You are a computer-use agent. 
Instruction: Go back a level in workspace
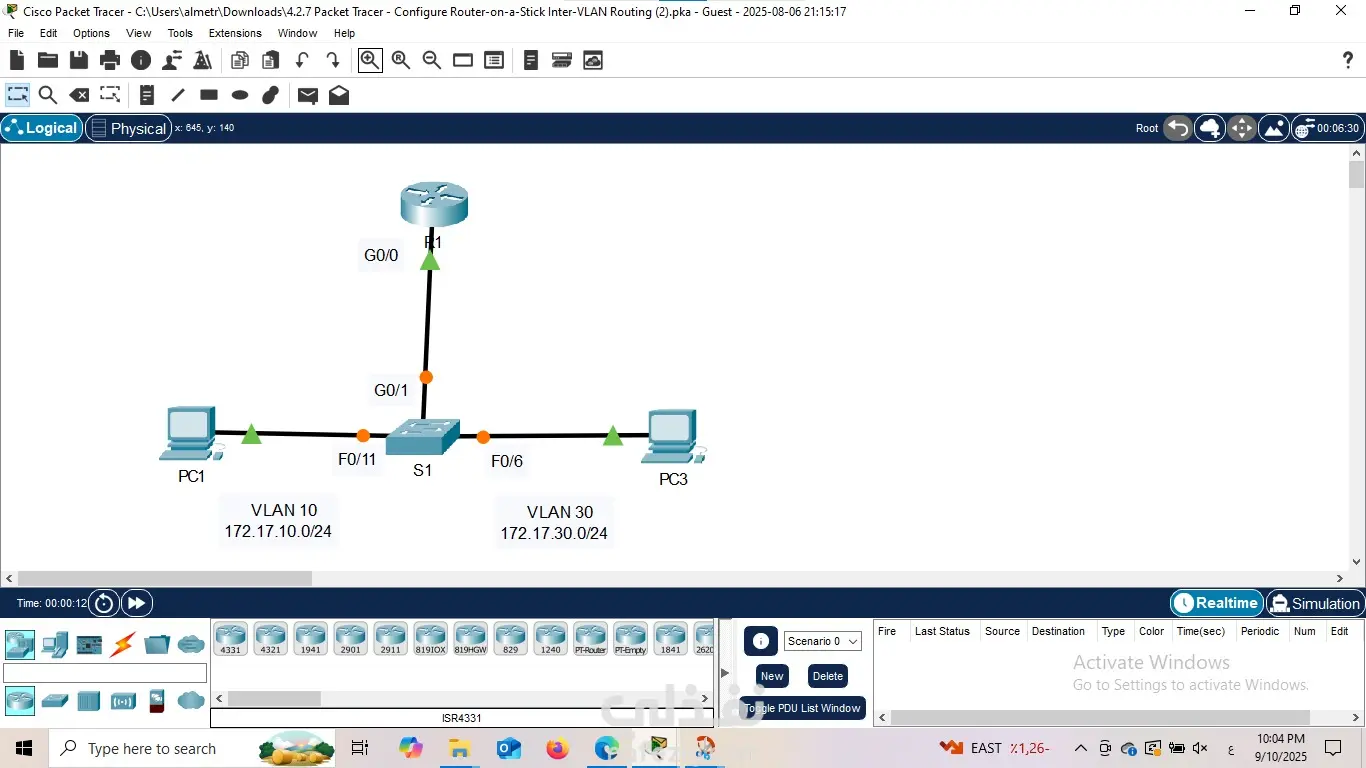(1178, 128)
